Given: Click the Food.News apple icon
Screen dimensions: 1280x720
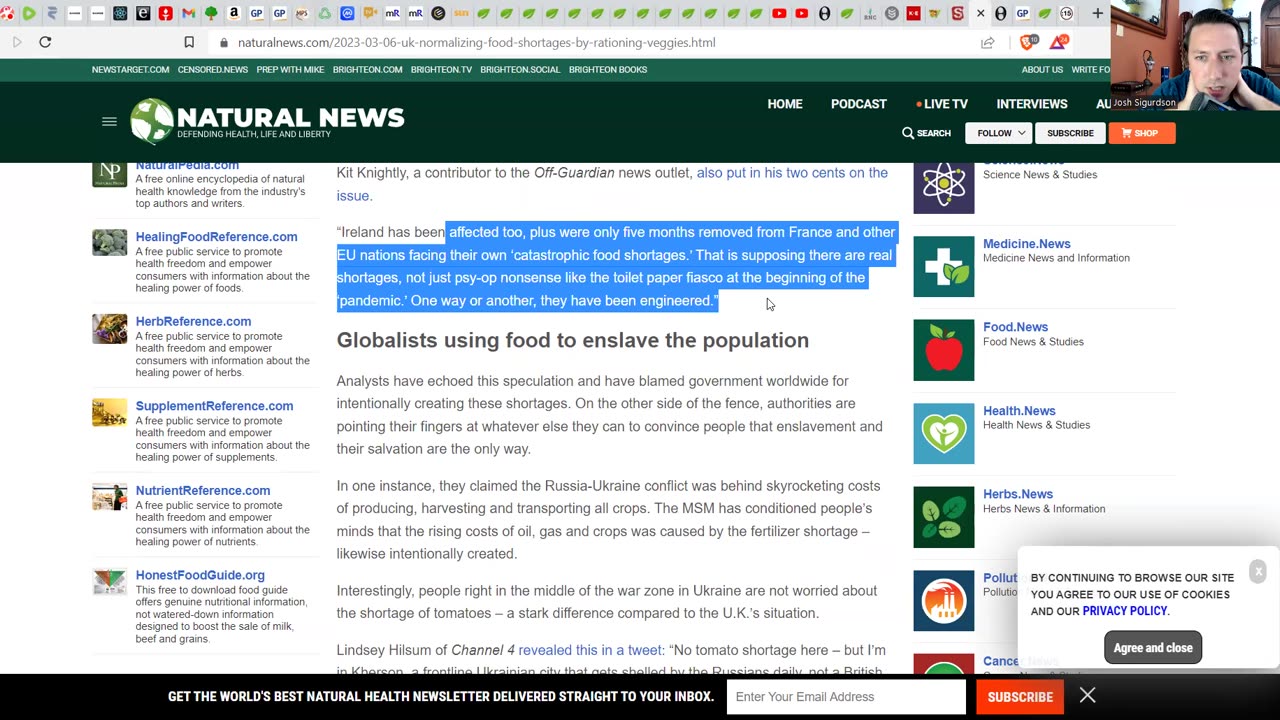Looking at the screenshot, I should pyautogui.click(x=943, y=349).
